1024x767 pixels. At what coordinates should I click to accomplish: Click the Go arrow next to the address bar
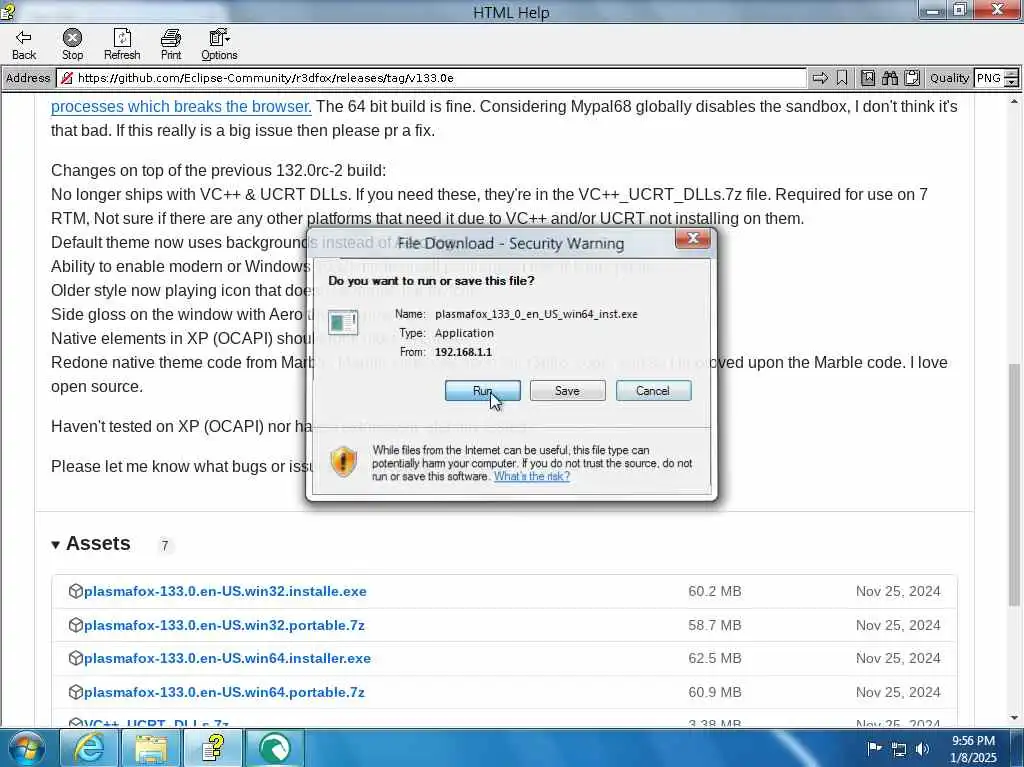pyautogui.click(x=820, y=78)
